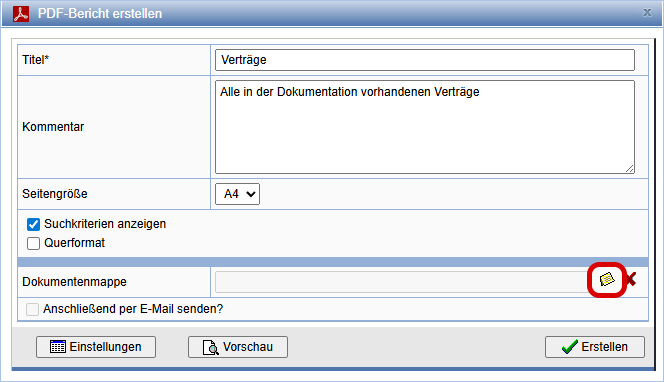Viewport: 664px width, 382px height.
Task: Click the empty Dokumentenmappe field
Action: tap(402, 282)
